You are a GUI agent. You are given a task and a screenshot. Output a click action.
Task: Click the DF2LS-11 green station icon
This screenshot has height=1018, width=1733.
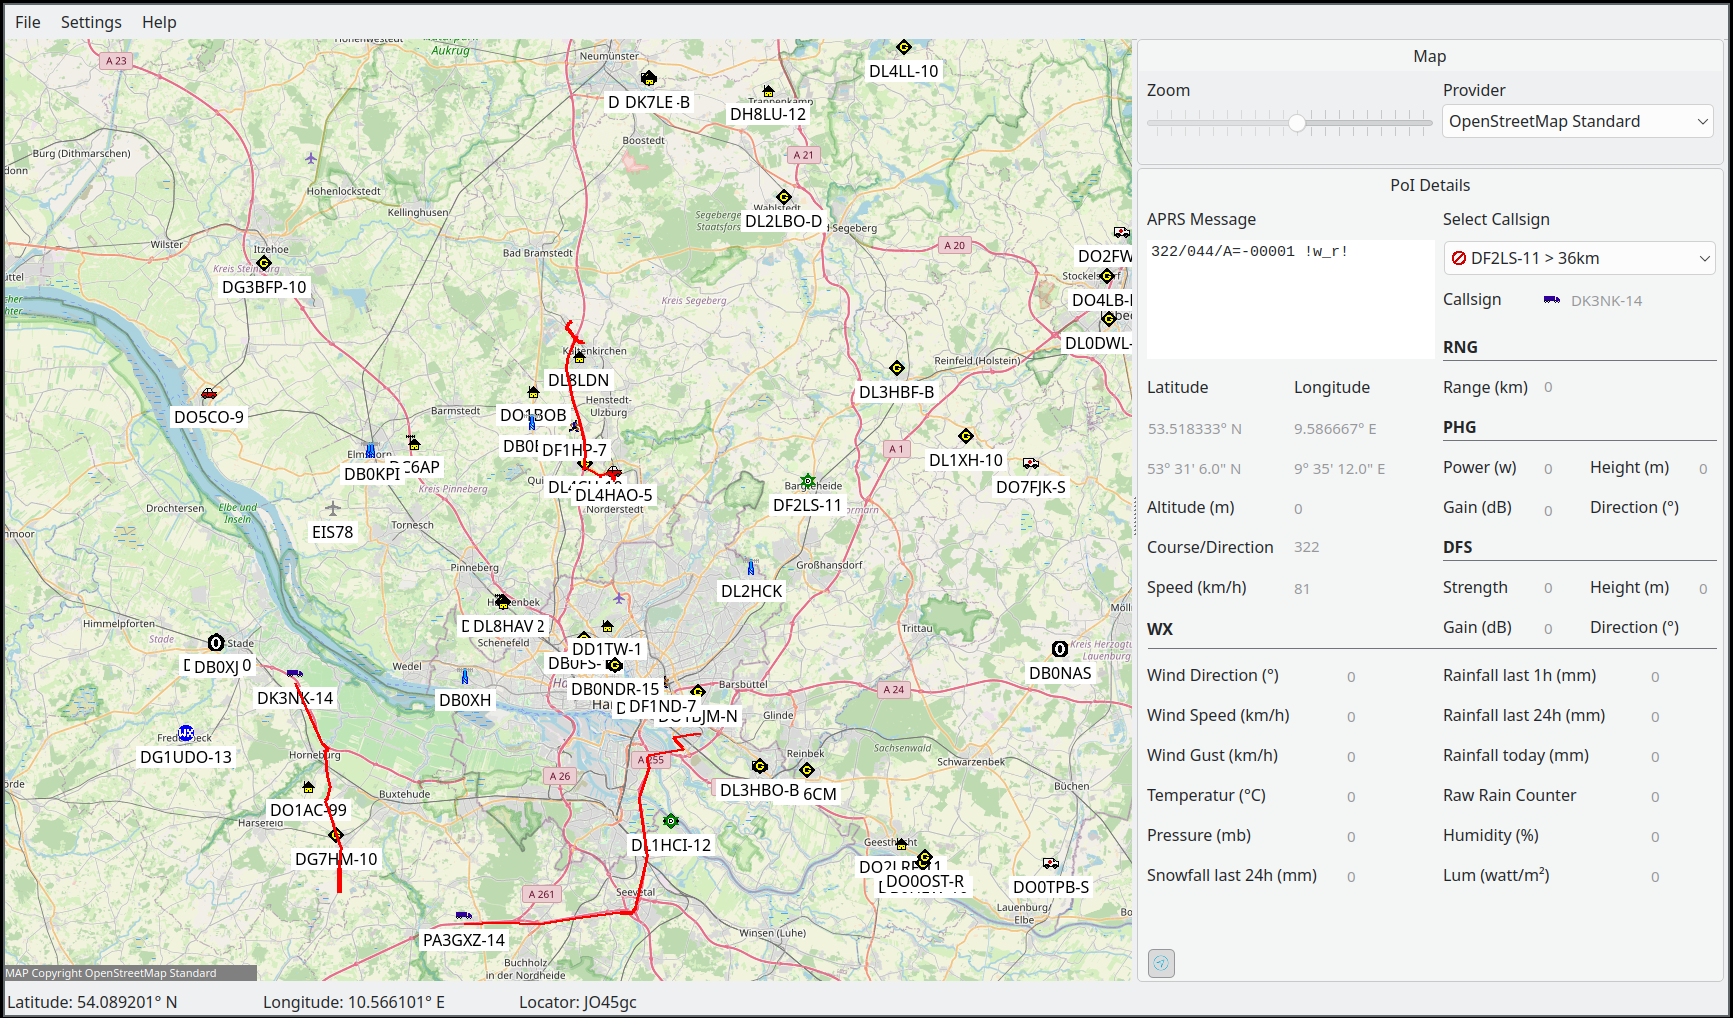[808, 482]
